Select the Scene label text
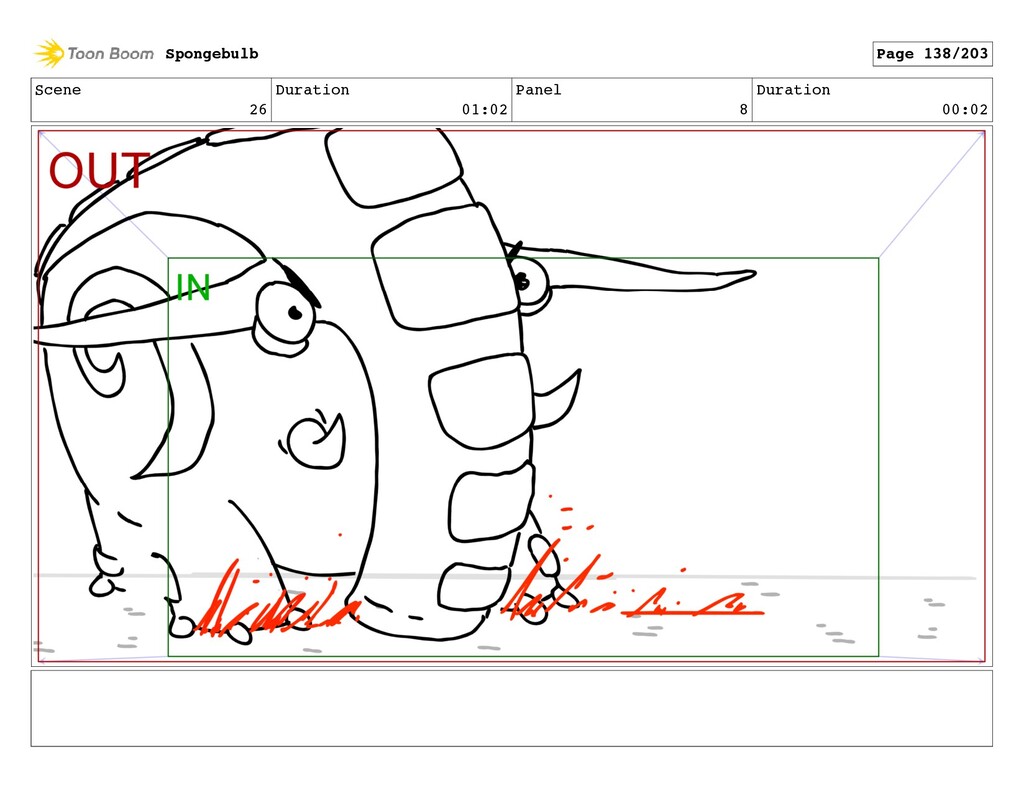 click(x=58, y=90)
